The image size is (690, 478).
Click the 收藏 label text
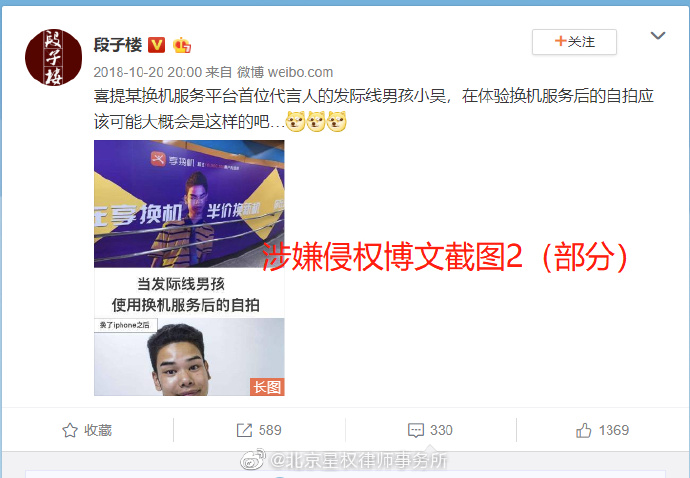tap(98, 430)
